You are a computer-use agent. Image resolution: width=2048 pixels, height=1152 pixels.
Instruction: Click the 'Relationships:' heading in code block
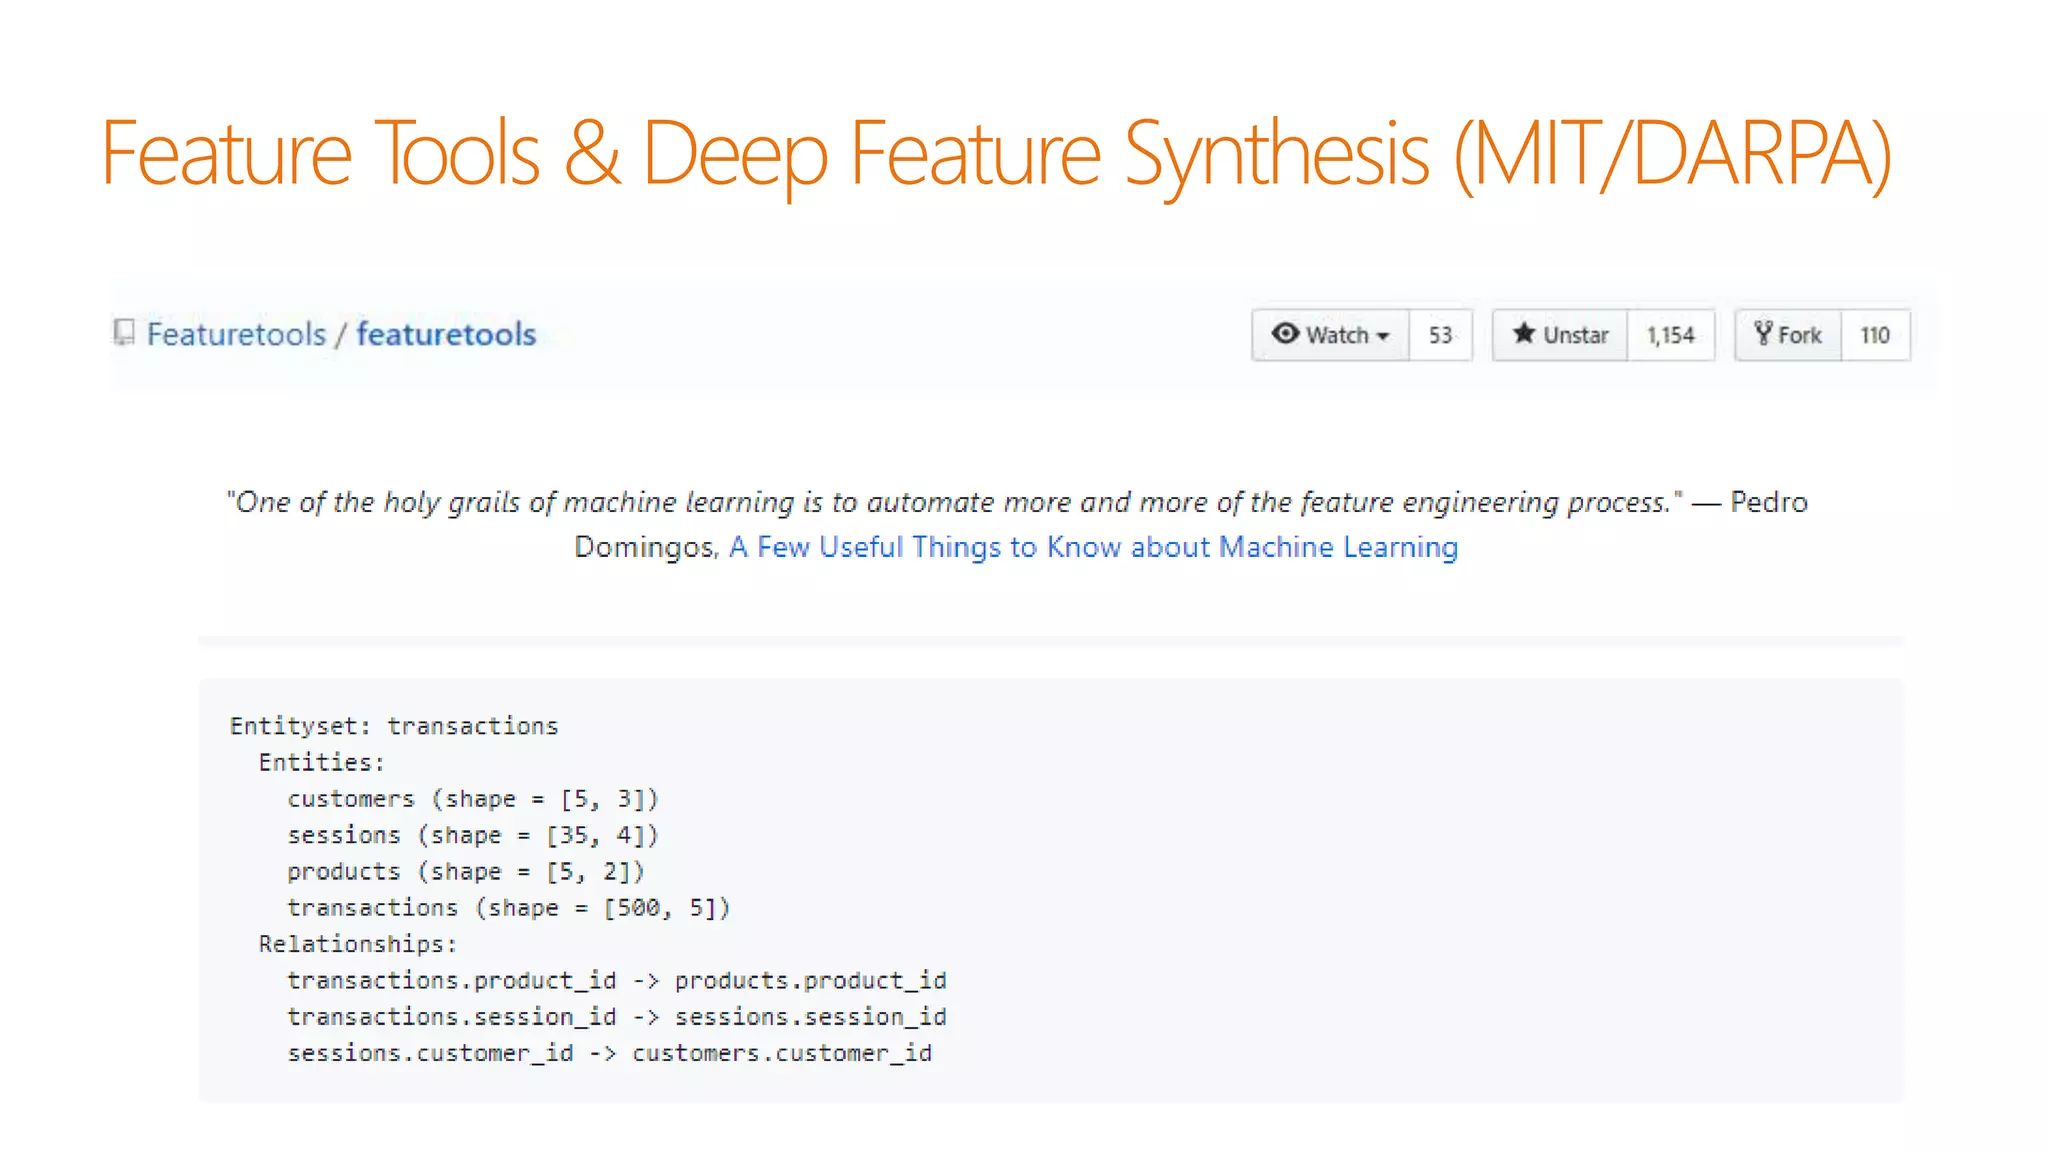[357, 944]
